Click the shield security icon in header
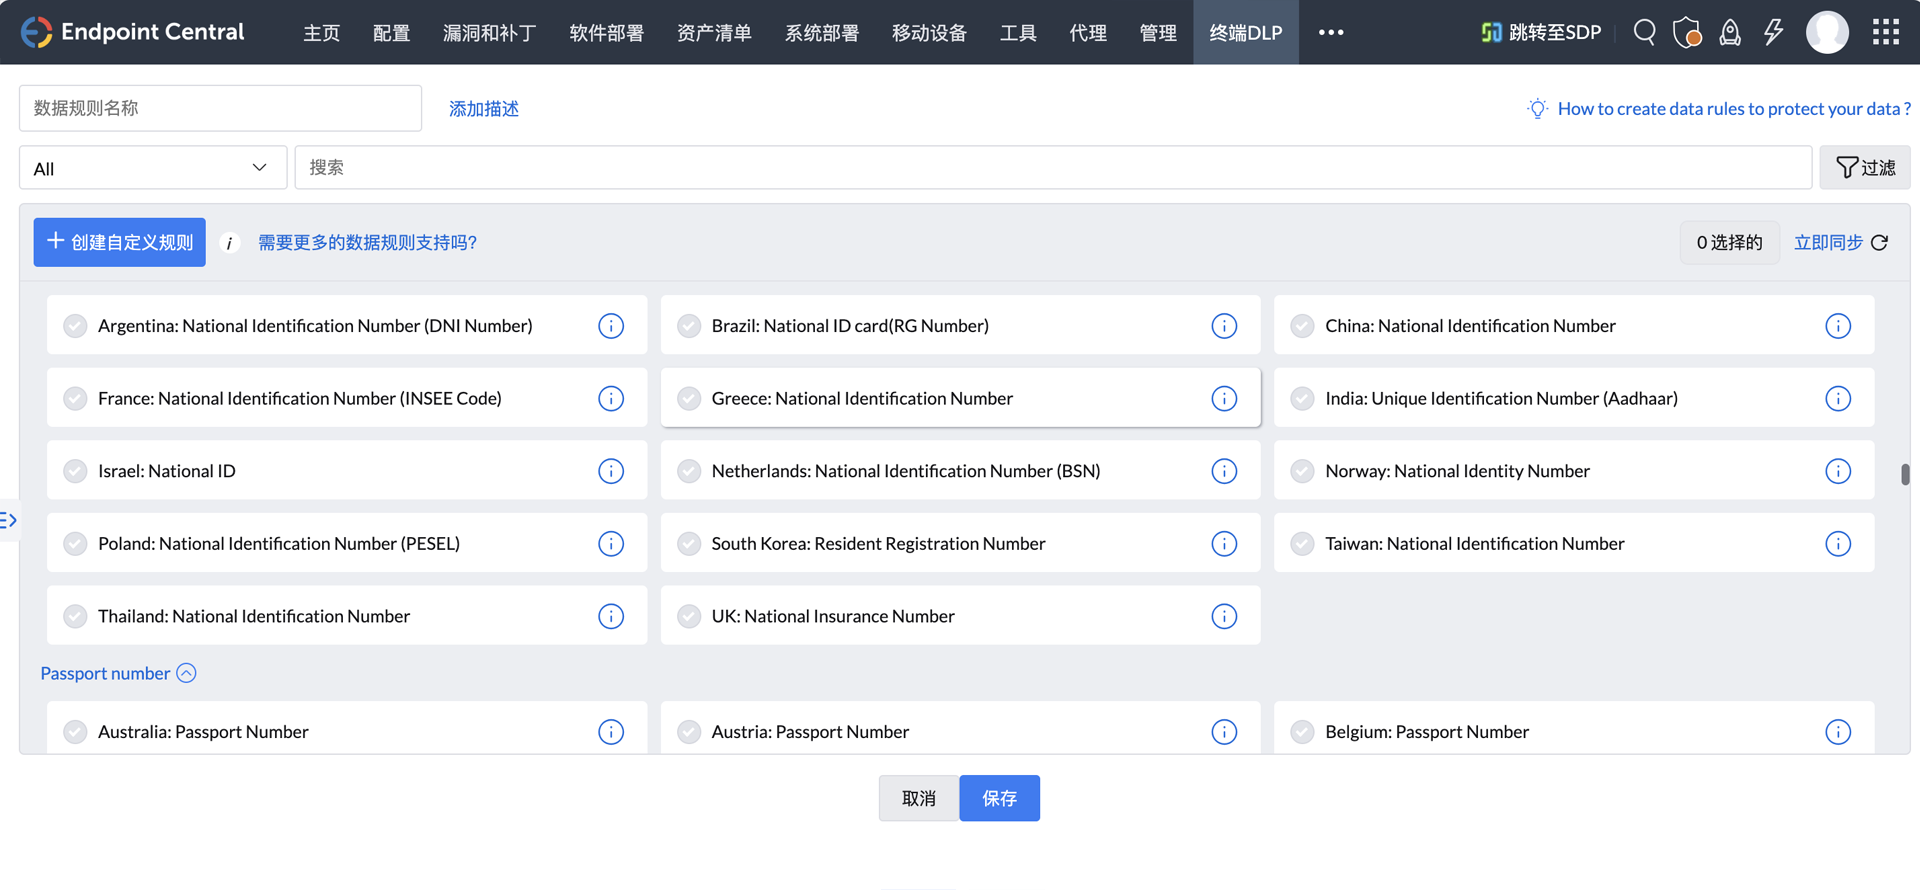The width and height of the screenshot is (1920, 890). click(1687, 32)
